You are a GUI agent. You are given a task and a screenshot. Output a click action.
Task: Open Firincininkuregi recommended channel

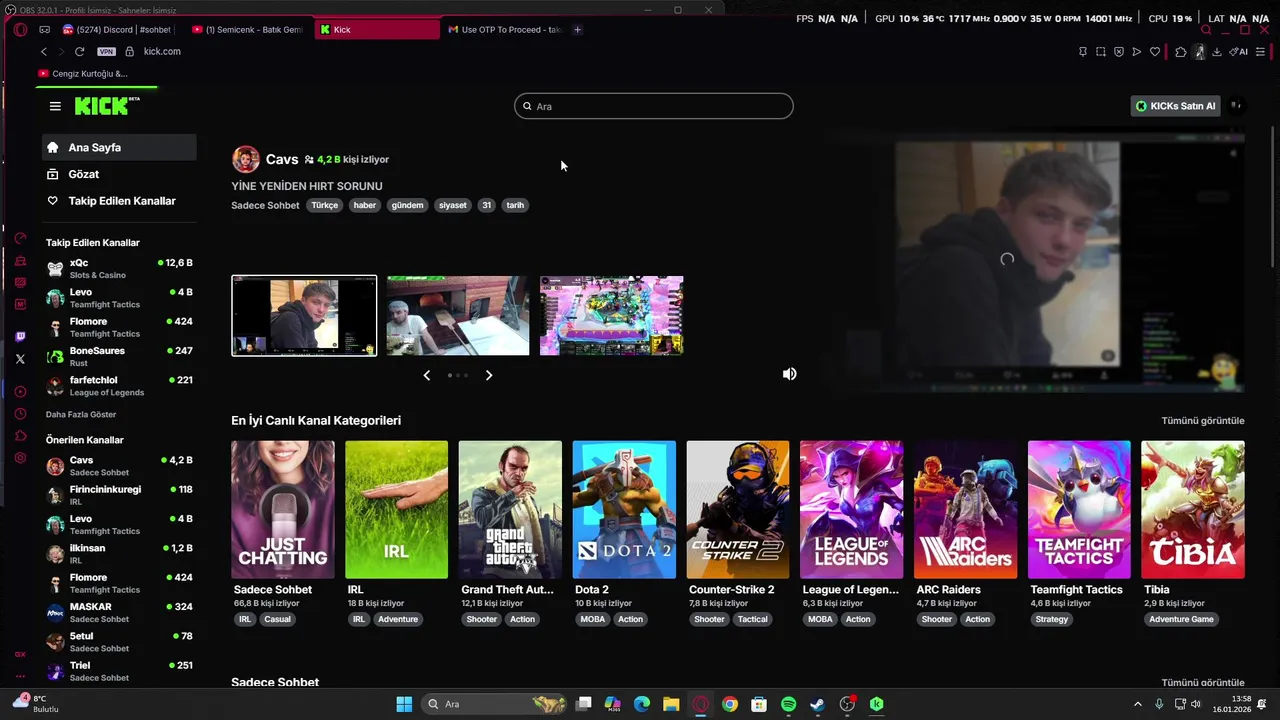(119, 495)
